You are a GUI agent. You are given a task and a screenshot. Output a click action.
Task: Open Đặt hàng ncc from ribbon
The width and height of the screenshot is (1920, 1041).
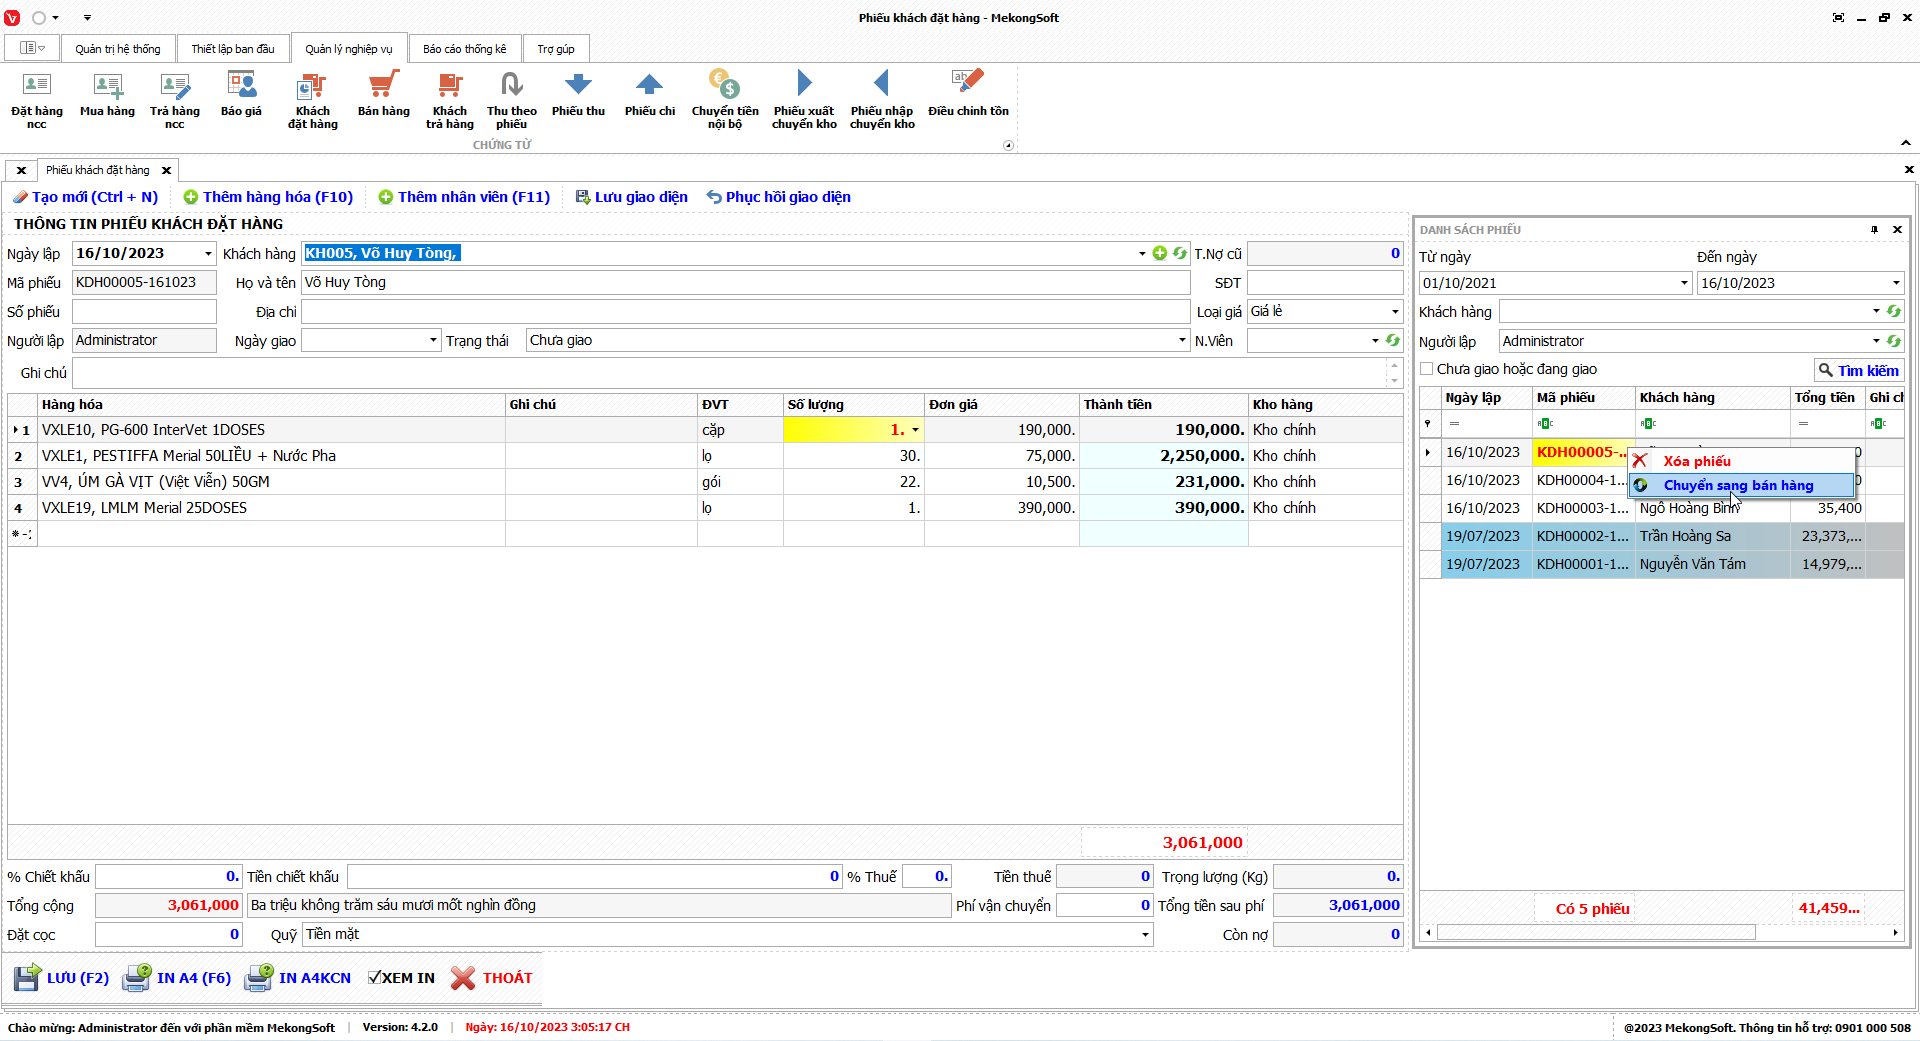[x=36, y=99]
